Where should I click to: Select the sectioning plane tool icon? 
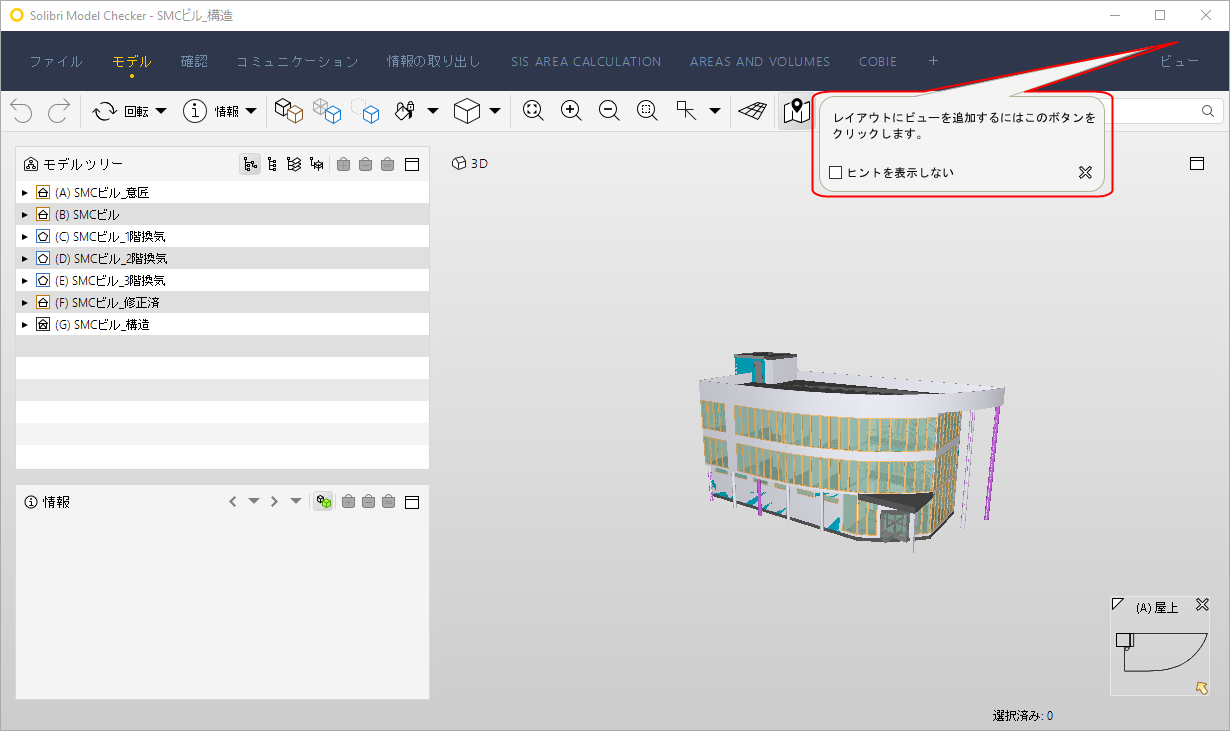pyautogui.click(x=686, y=111)
